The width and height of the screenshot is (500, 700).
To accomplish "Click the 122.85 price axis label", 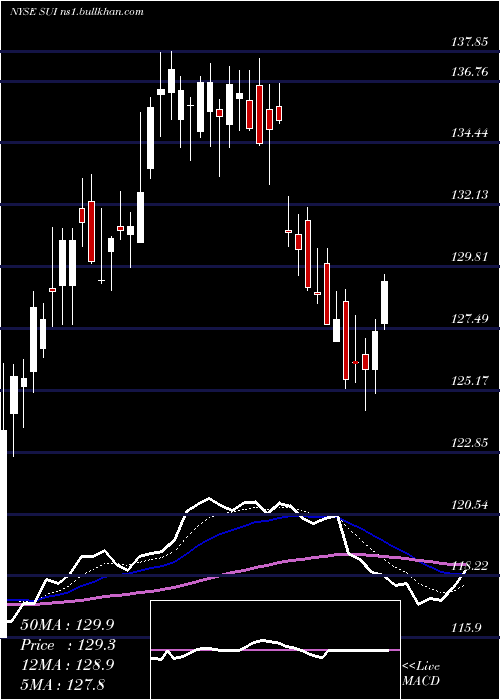I will [x=469, y=443].
